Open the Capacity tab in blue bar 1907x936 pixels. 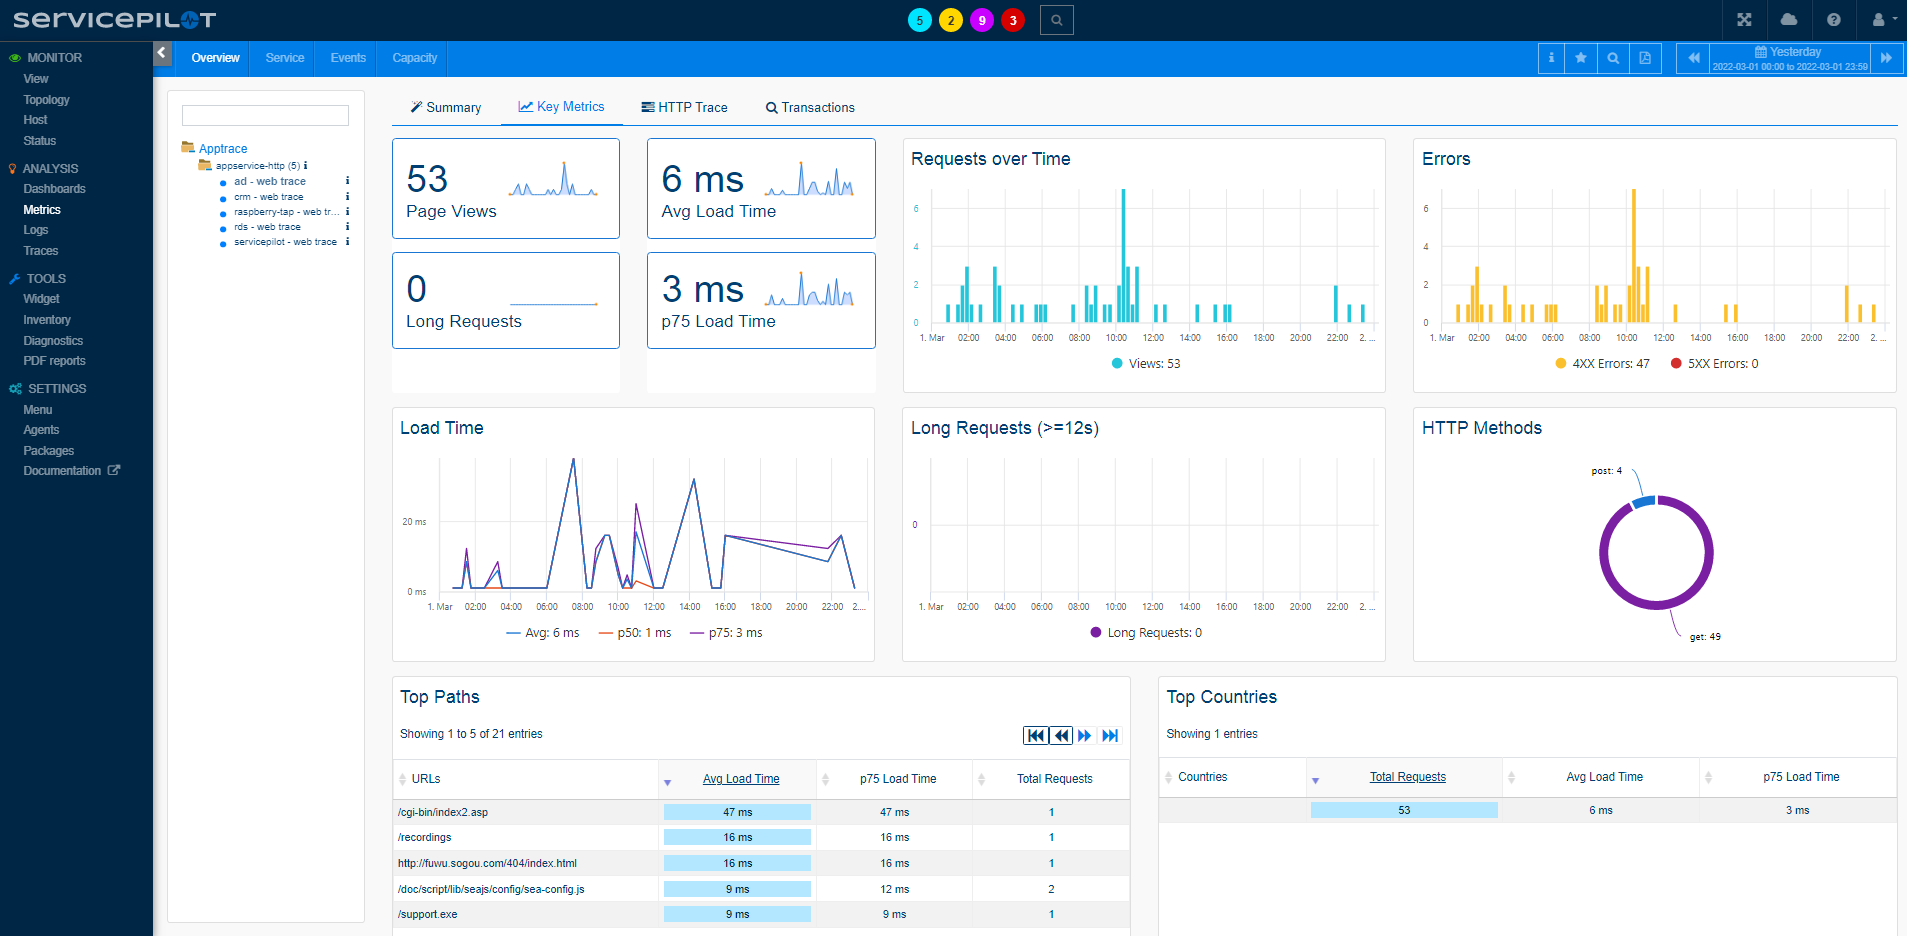coord(414,58)
